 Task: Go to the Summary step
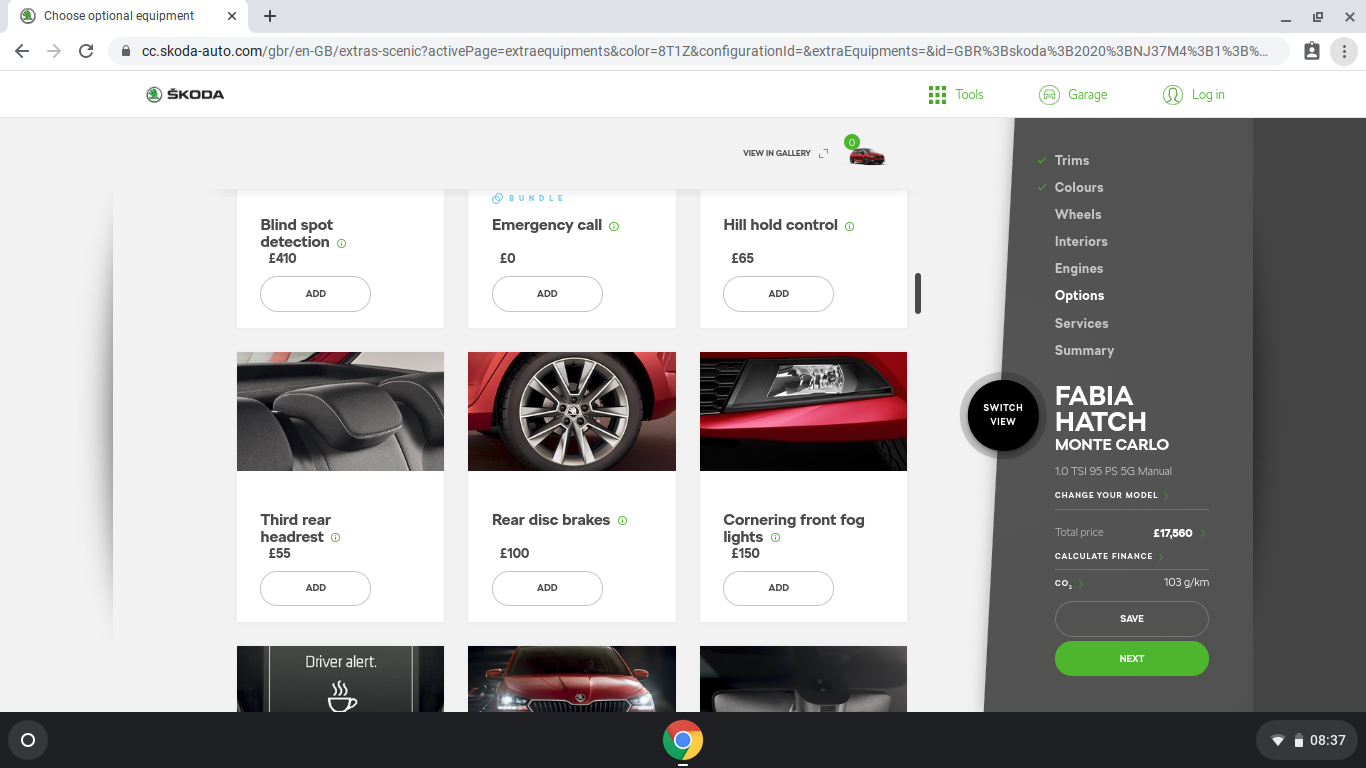pos(1084,350)
